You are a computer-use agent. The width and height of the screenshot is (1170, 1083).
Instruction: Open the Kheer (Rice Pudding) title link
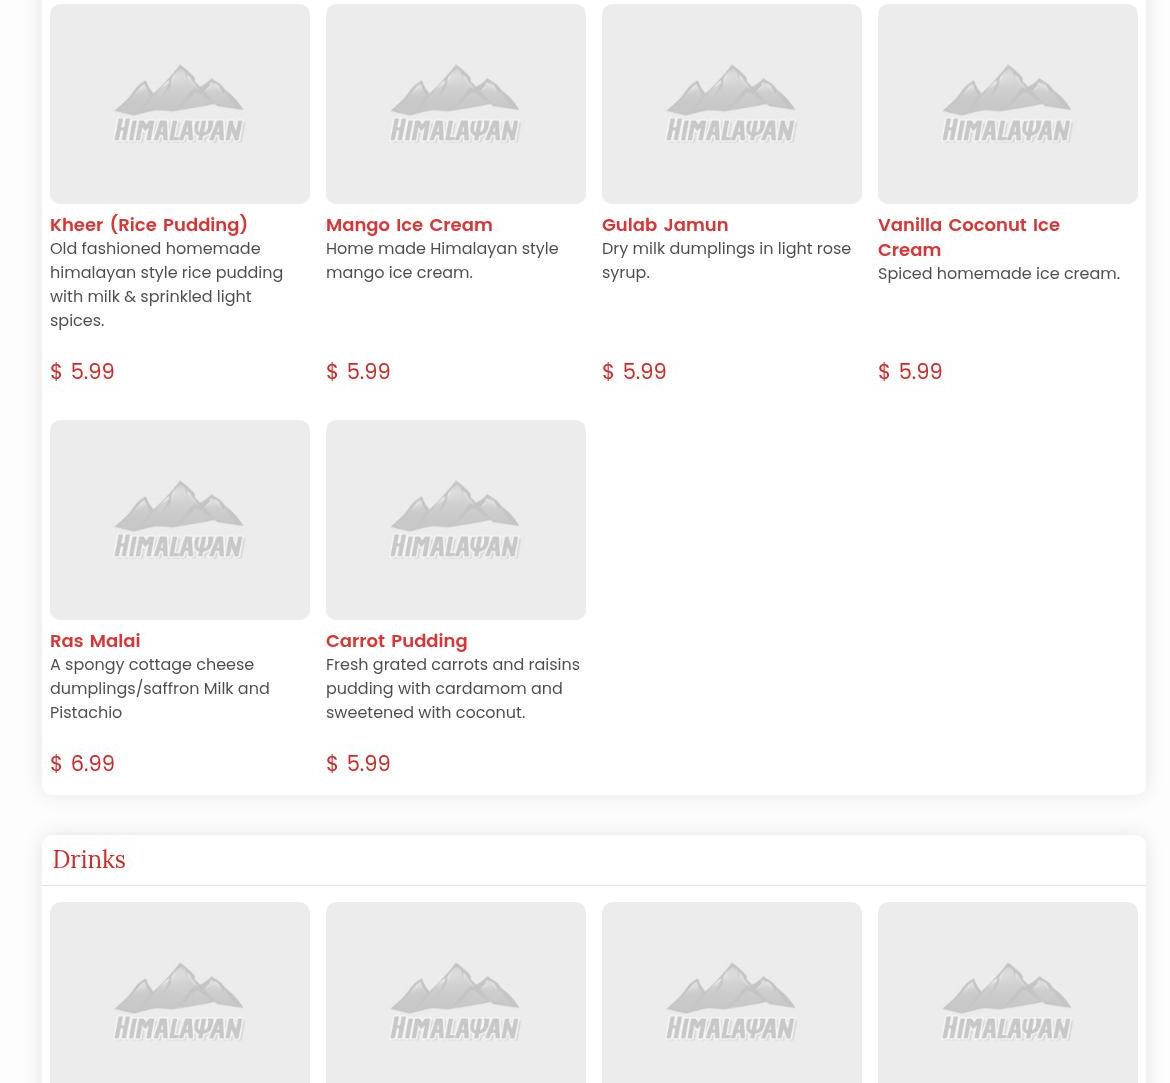(149, 225)
